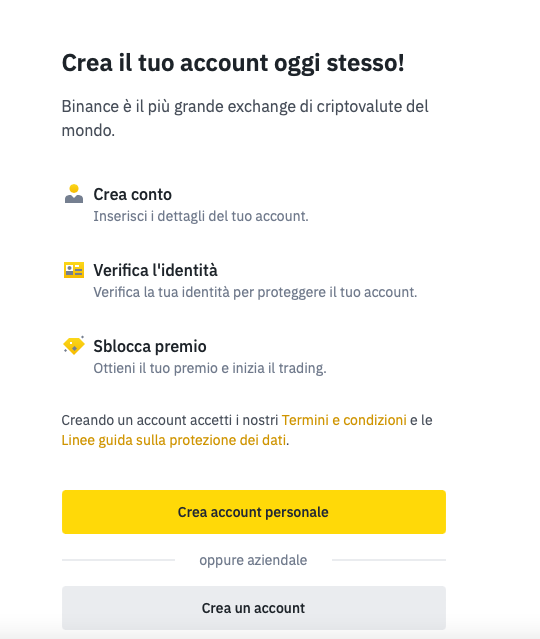Select the Crea conto step title

click(132, 194)
